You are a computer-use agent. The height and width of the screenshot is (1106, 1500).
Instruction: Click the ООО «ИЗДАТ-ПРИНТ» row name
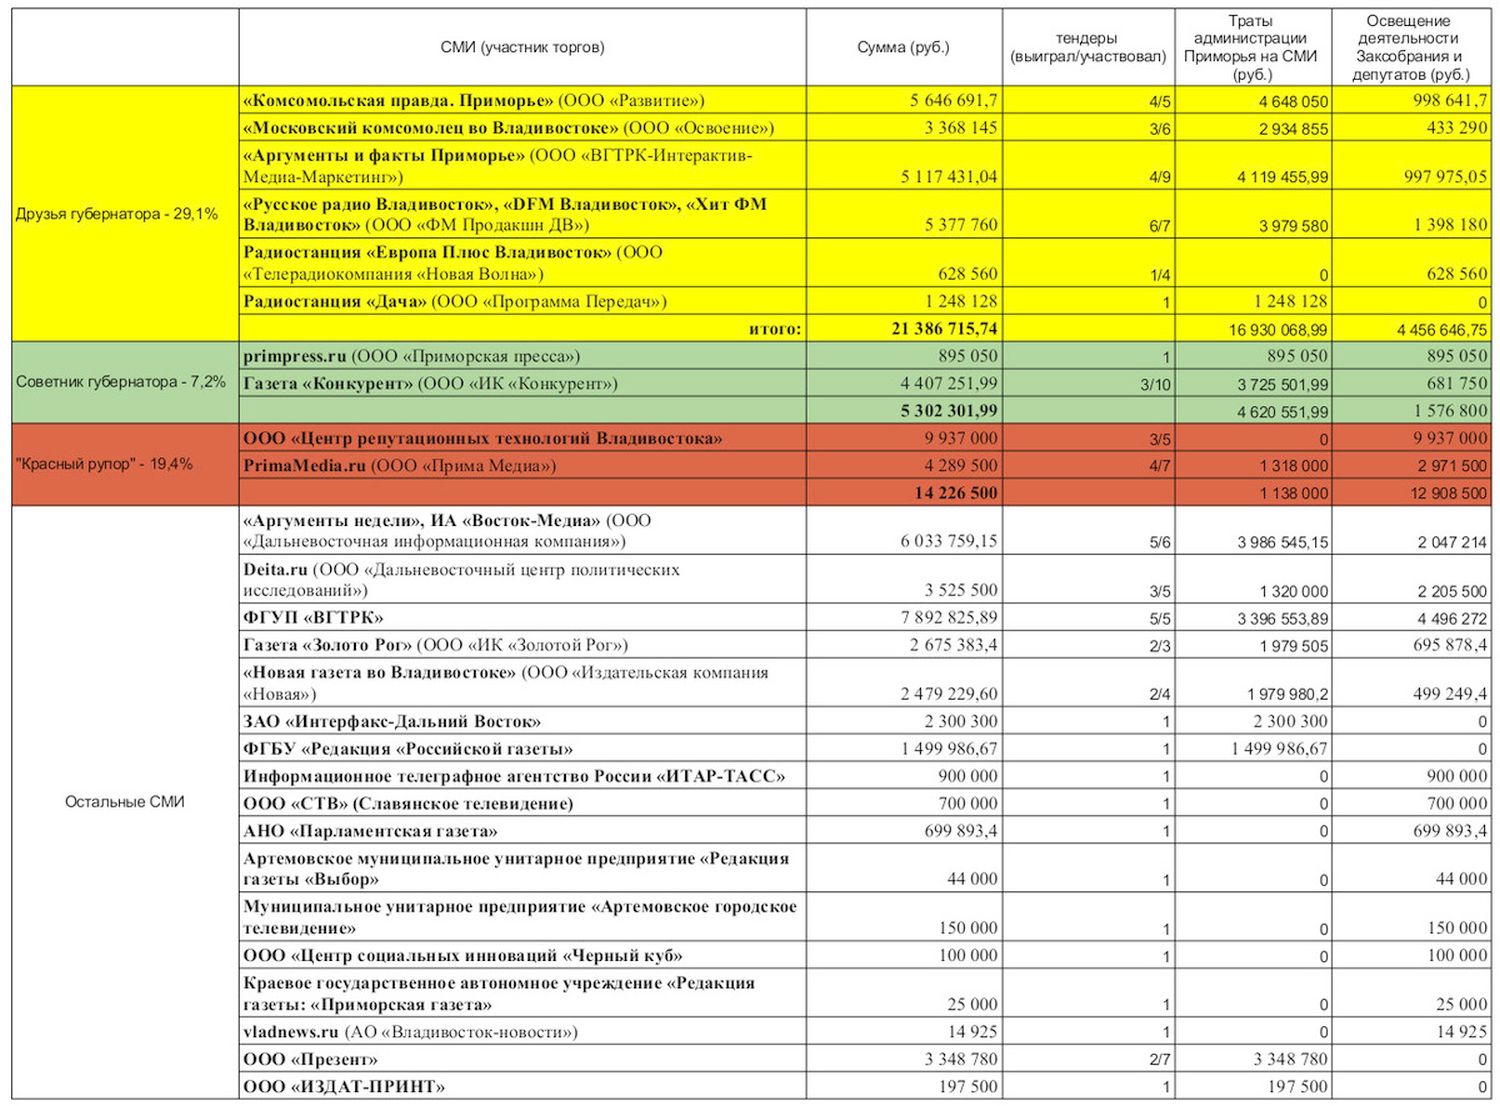coord(344,1087)
